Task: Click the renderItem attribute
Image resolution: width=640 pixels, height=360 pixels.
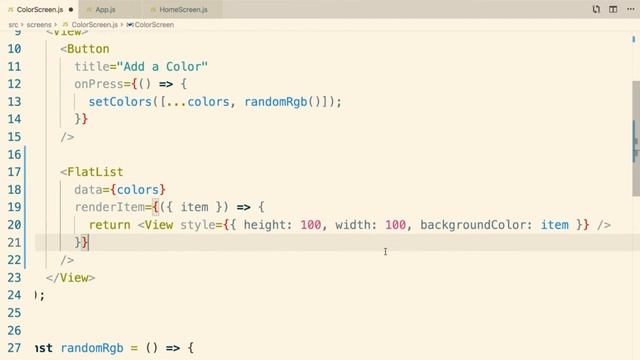Action: coord(109,207)
